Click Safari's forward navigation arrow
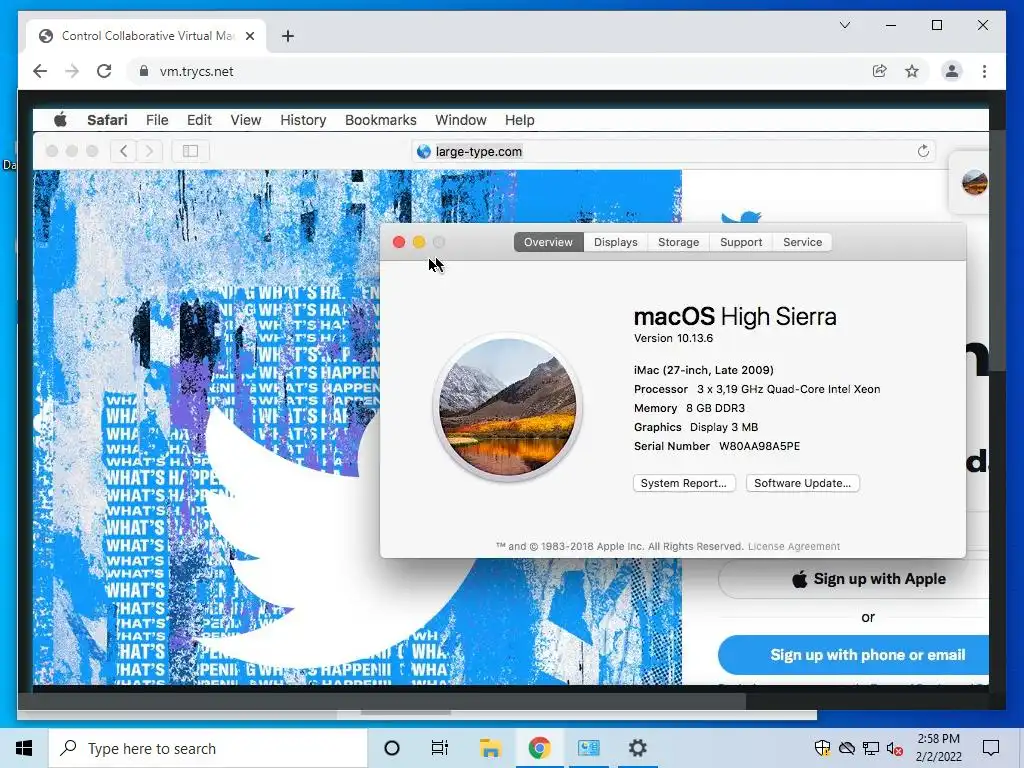The width and height of the screenshot is (1024, 768). pyautogui.click(x=149, y=152)
